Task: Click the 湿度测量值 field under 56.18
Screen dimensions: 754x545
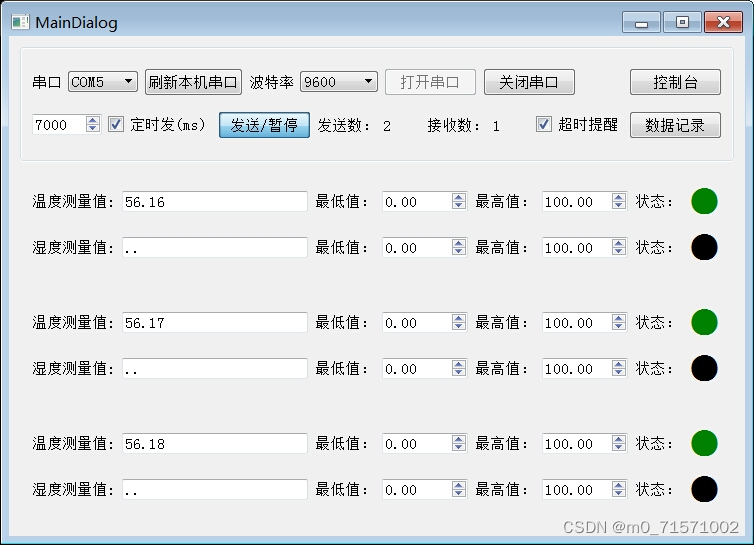Action: (x=214, y=490)
